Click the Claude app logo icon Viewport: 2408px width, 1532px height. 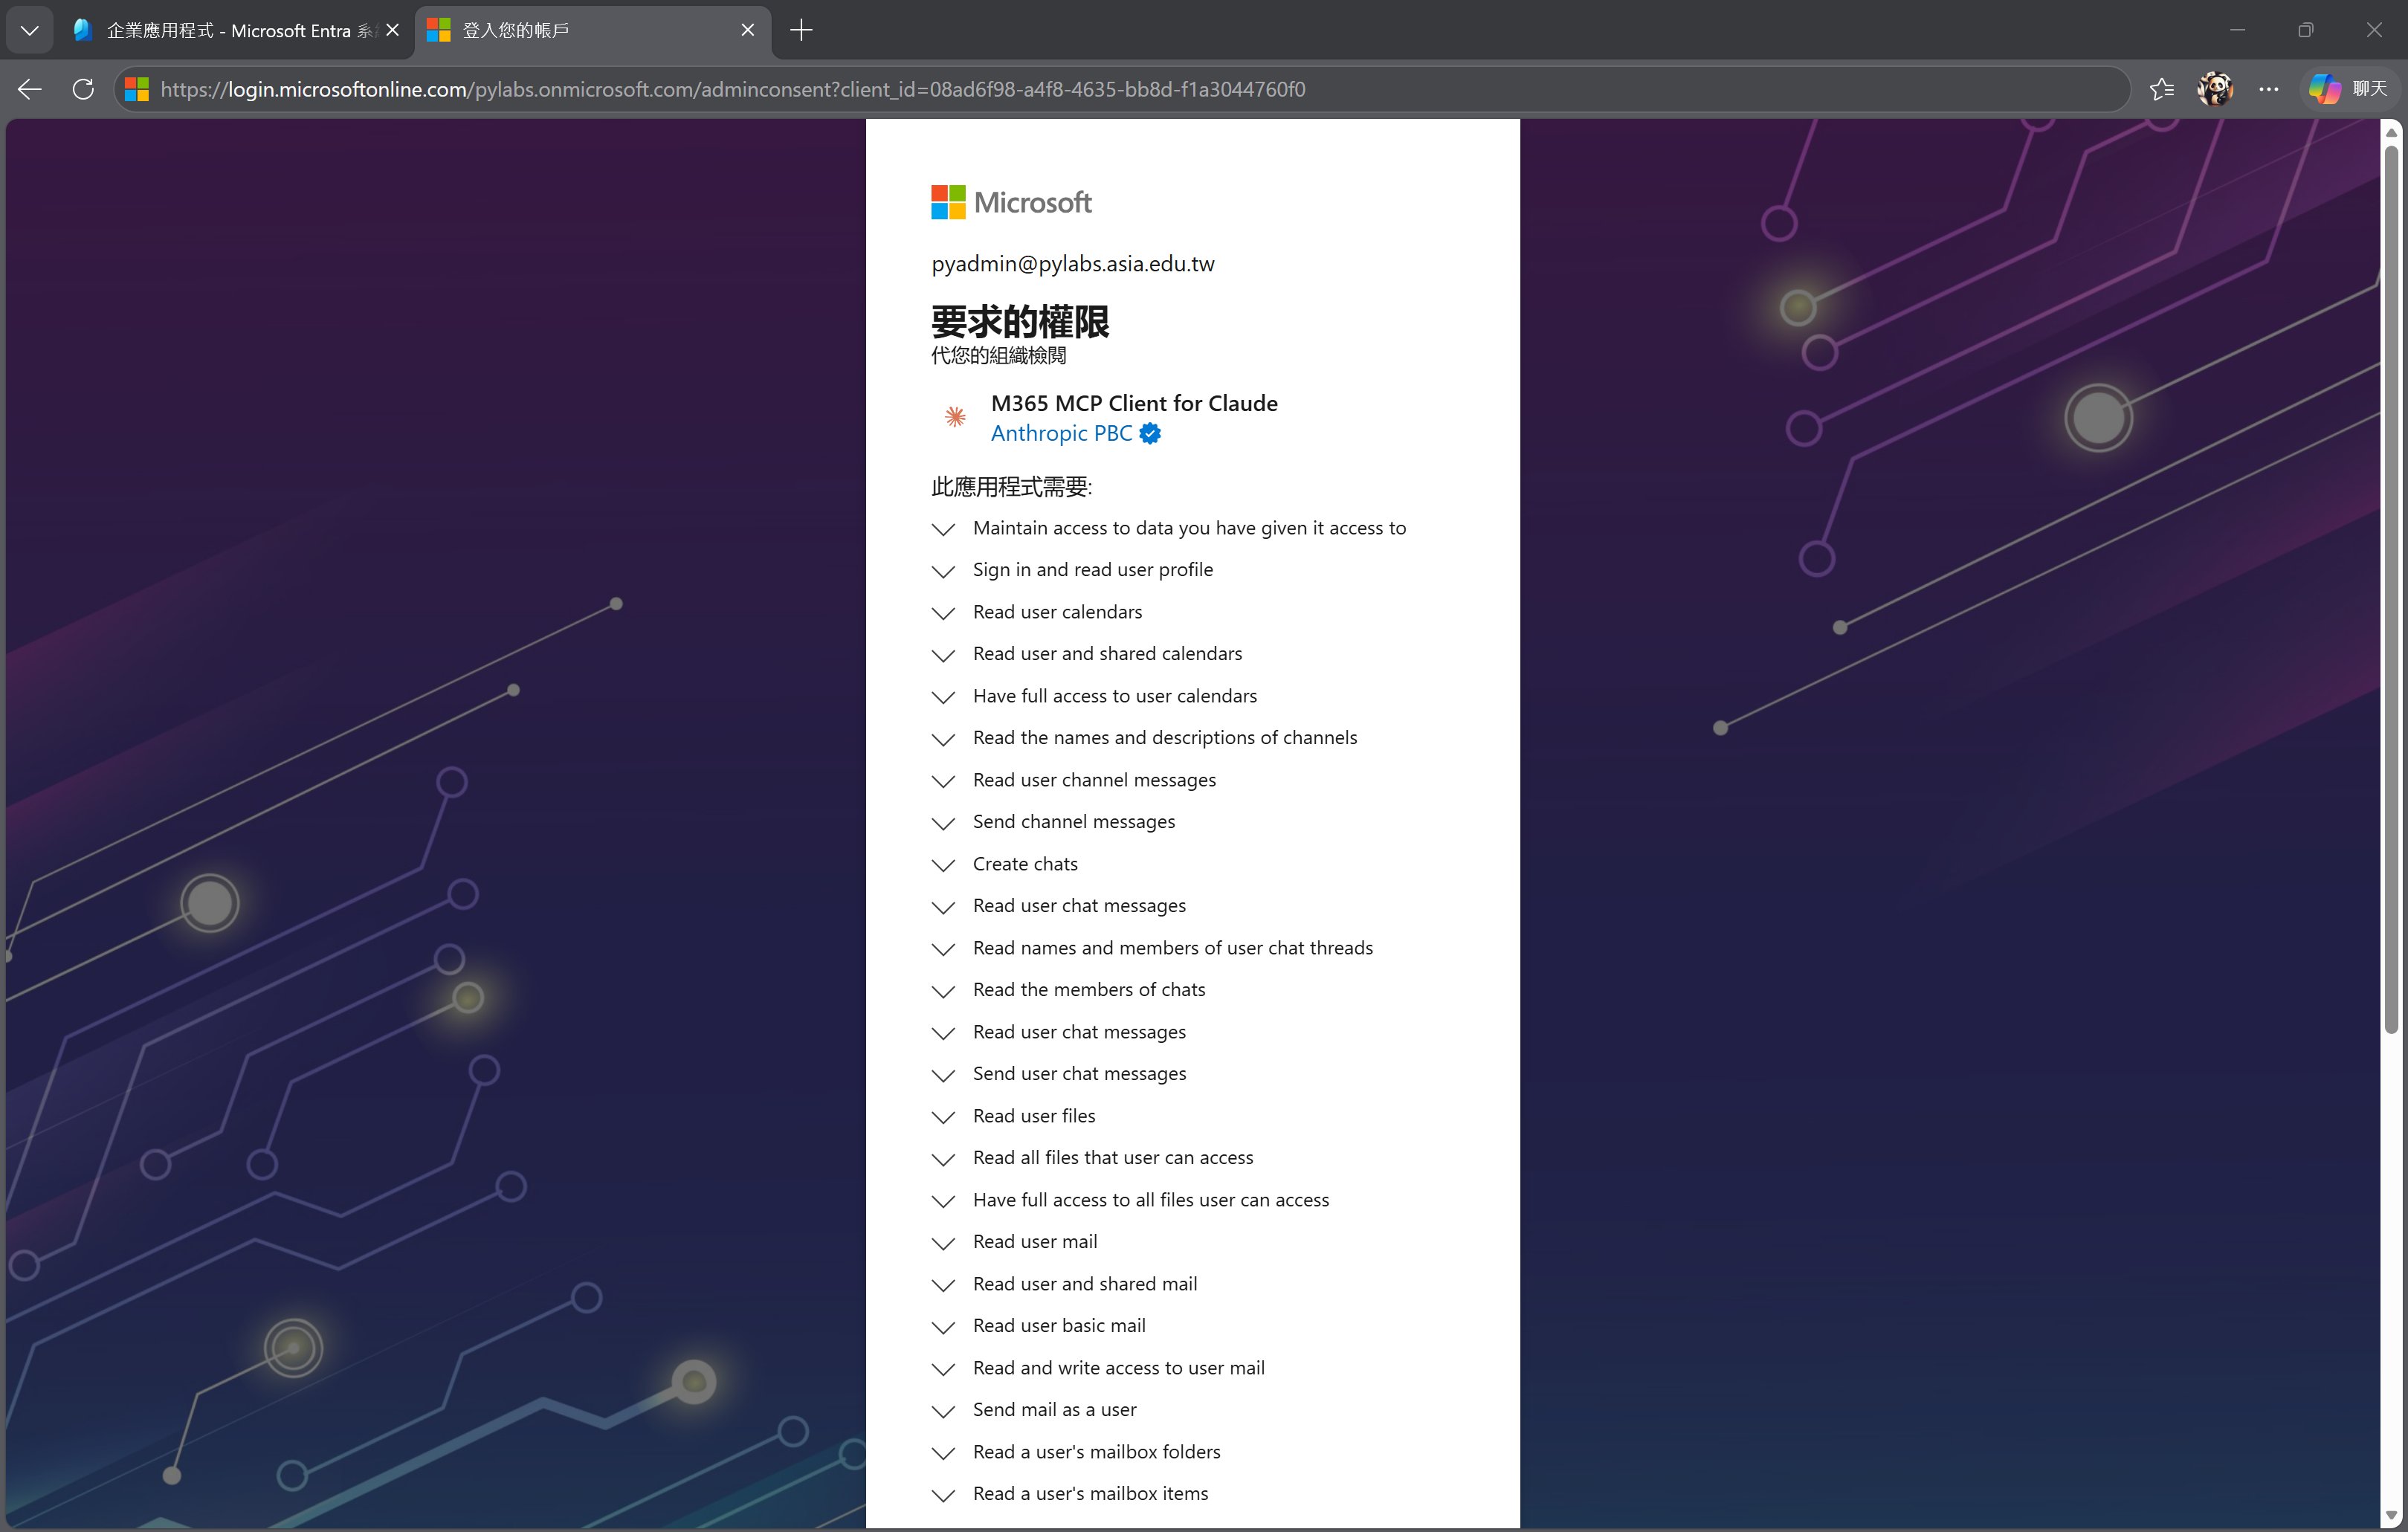tap(955, 417)
